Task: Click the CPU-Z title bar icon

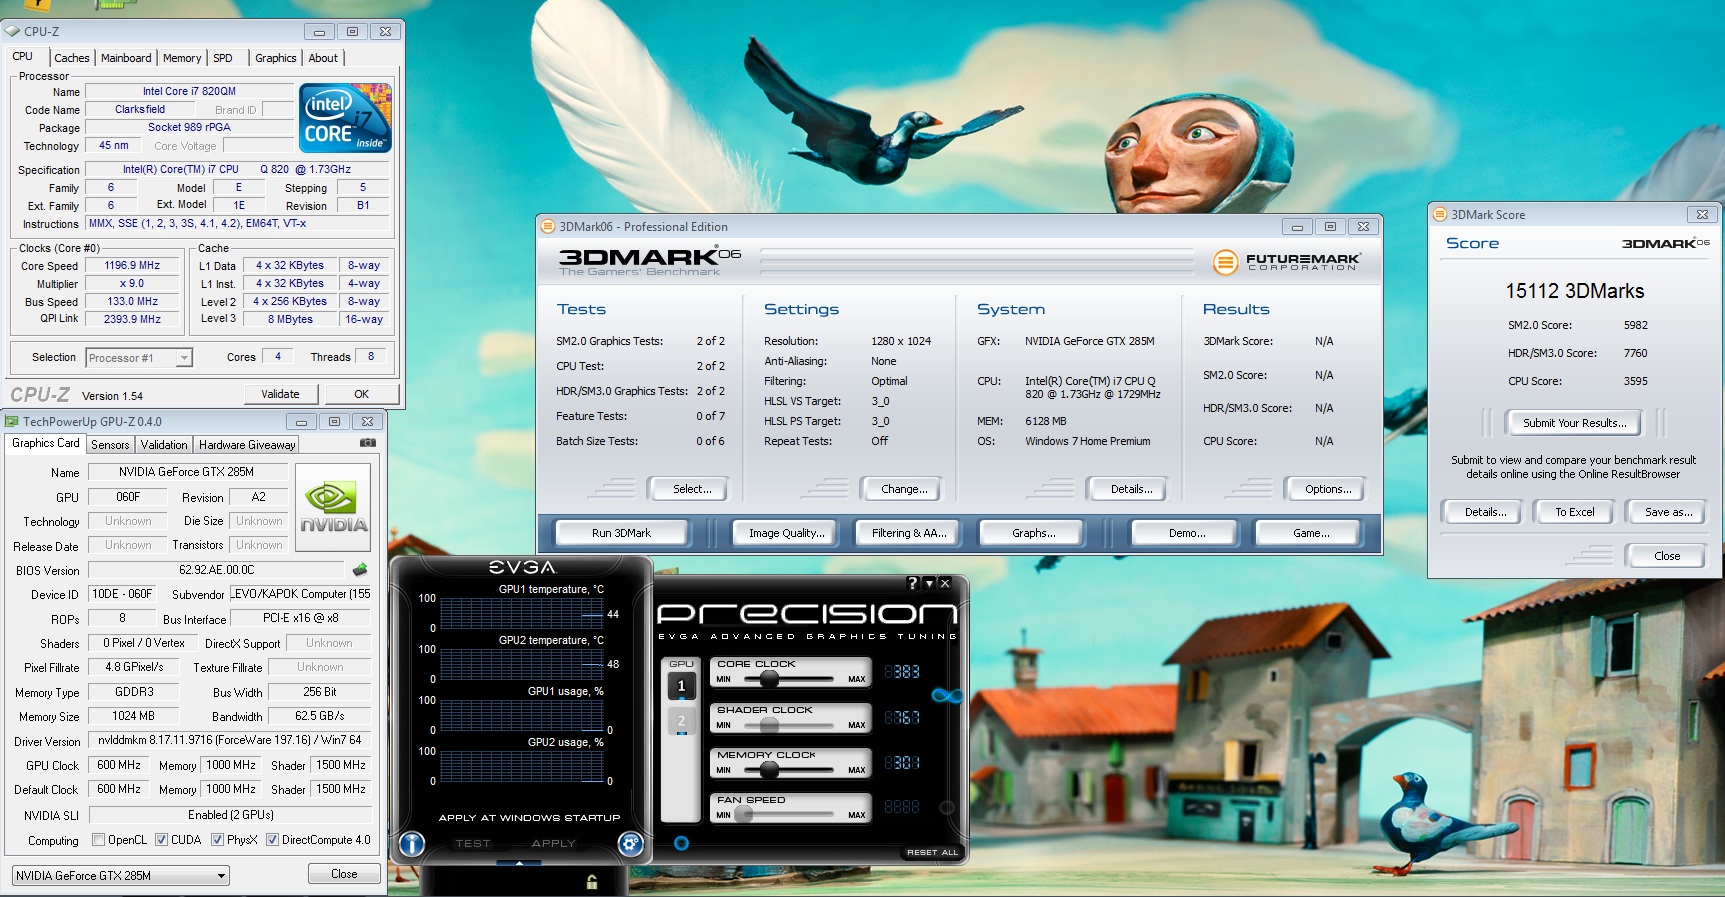Action: (12, 31)
